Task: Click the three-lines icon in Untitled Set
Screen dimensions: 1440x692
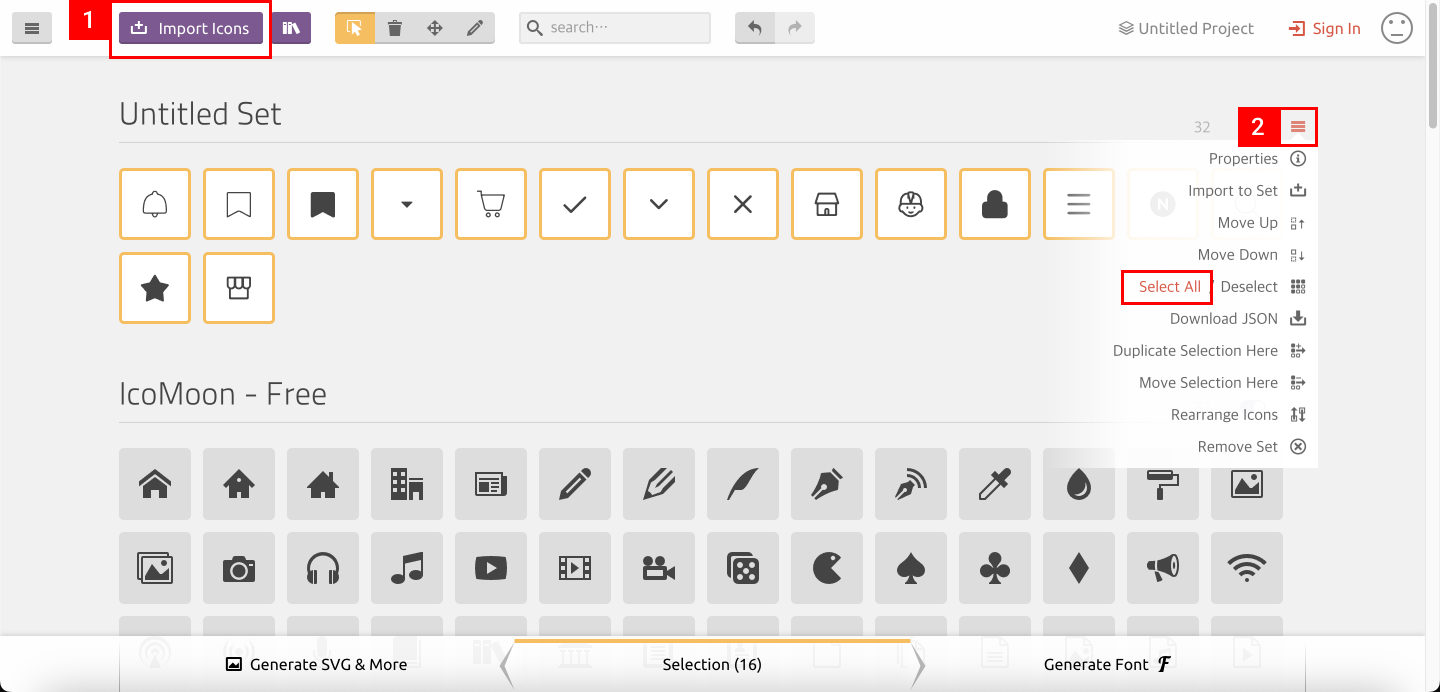Action: coord(1079,204)
